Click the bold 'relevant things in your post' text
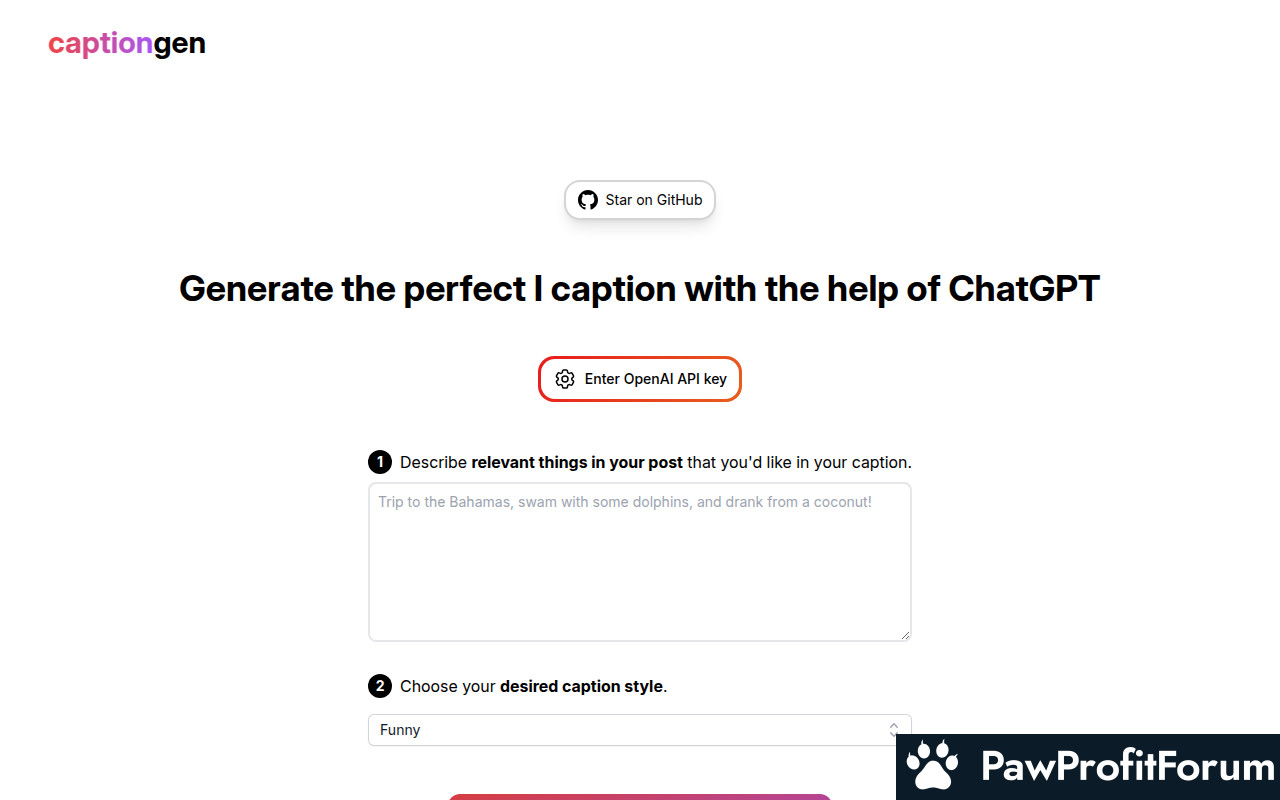Screen dimensions: 1280x800 tap(577, 462)
